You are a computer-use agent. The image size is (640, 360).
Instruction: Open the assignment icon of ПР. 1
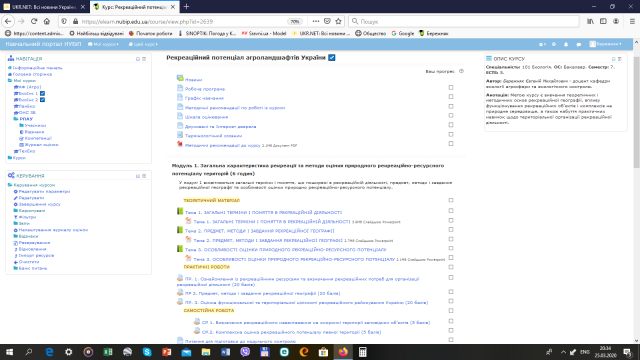click(x=180, y=278)
